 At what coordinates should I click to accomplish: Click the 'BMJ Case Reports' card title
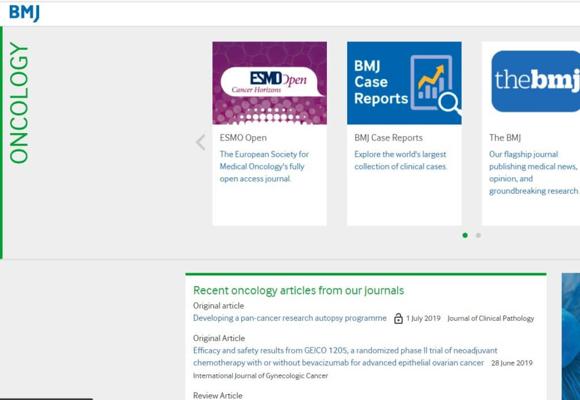click(x=388, y=138)
